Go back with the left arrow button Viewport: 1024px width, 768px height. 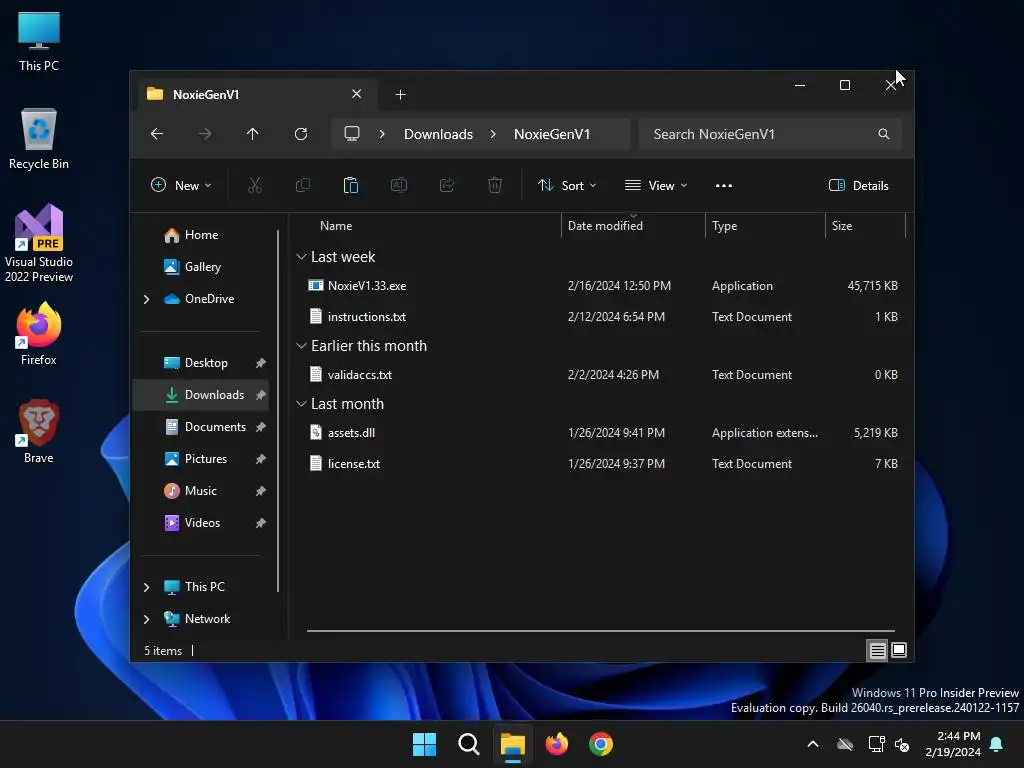click(157, 134)
